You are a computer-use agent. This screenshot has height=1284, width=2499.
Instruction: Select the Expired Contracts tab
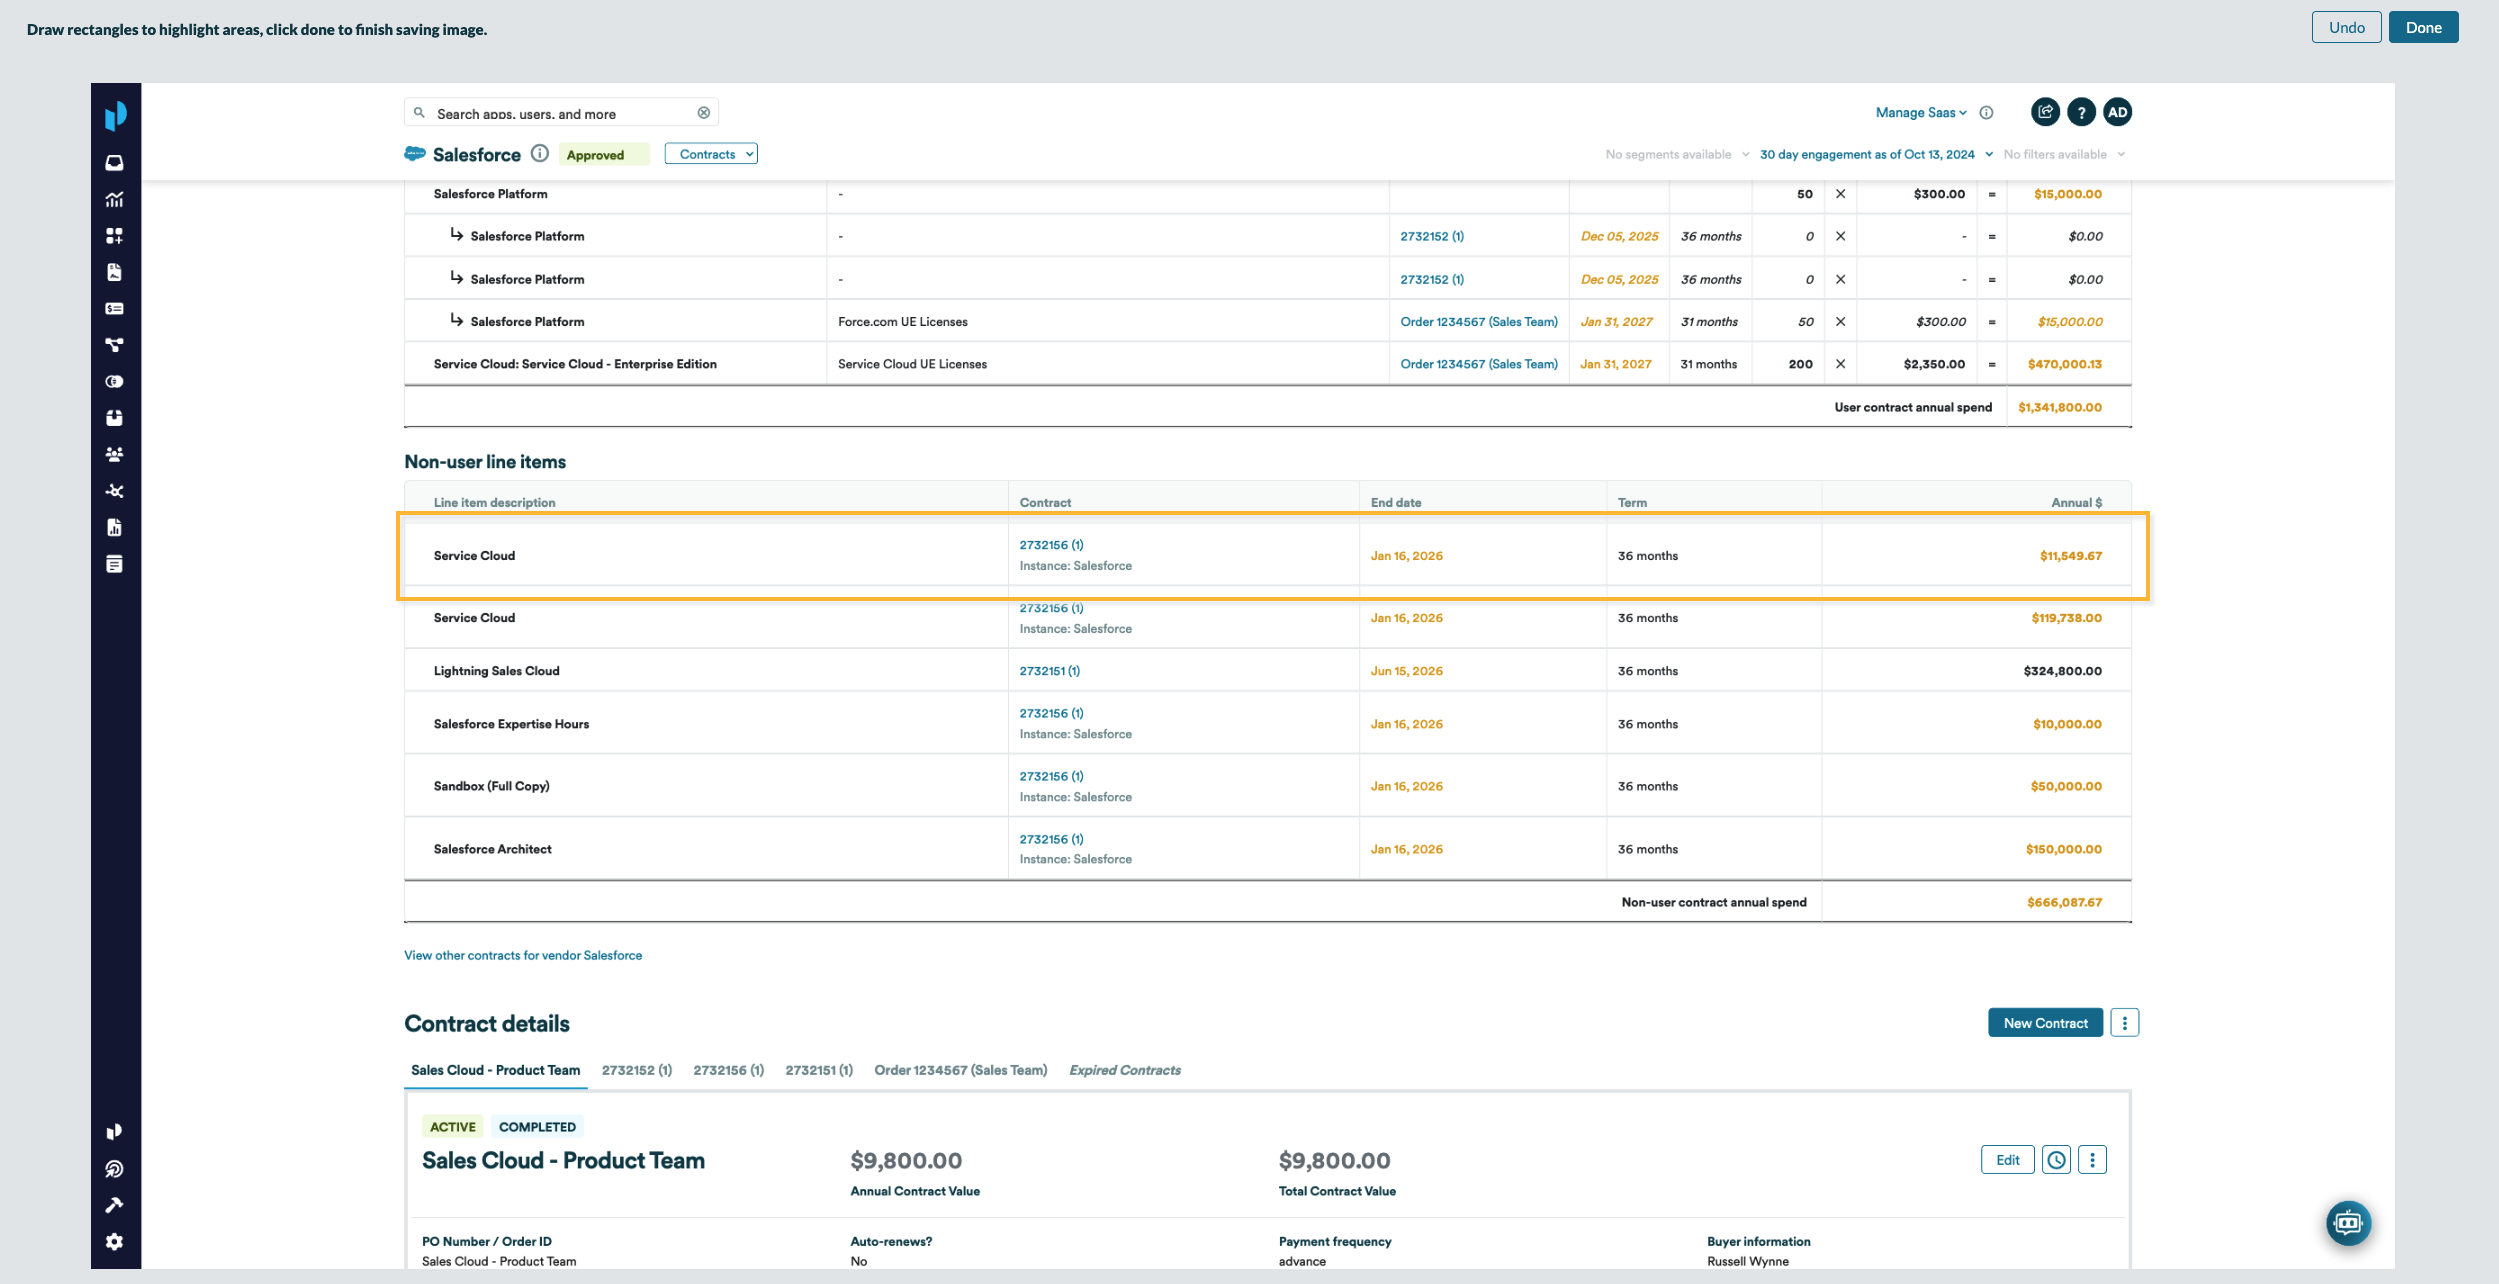1124,1070
